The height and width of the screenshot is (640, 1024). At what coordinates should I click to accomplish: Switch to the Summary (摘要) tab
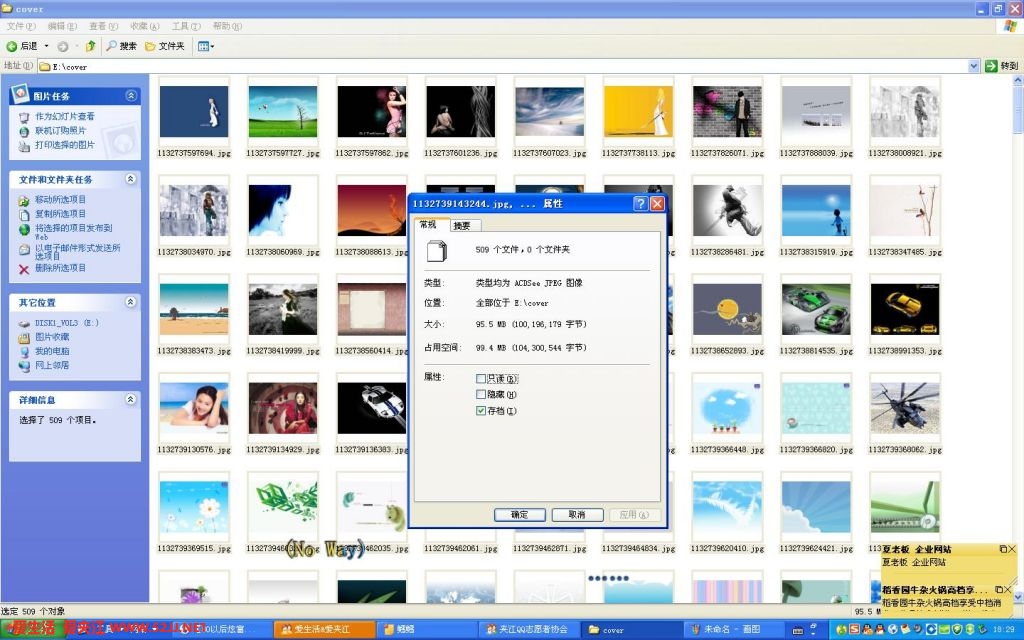[x=461, y=225]
